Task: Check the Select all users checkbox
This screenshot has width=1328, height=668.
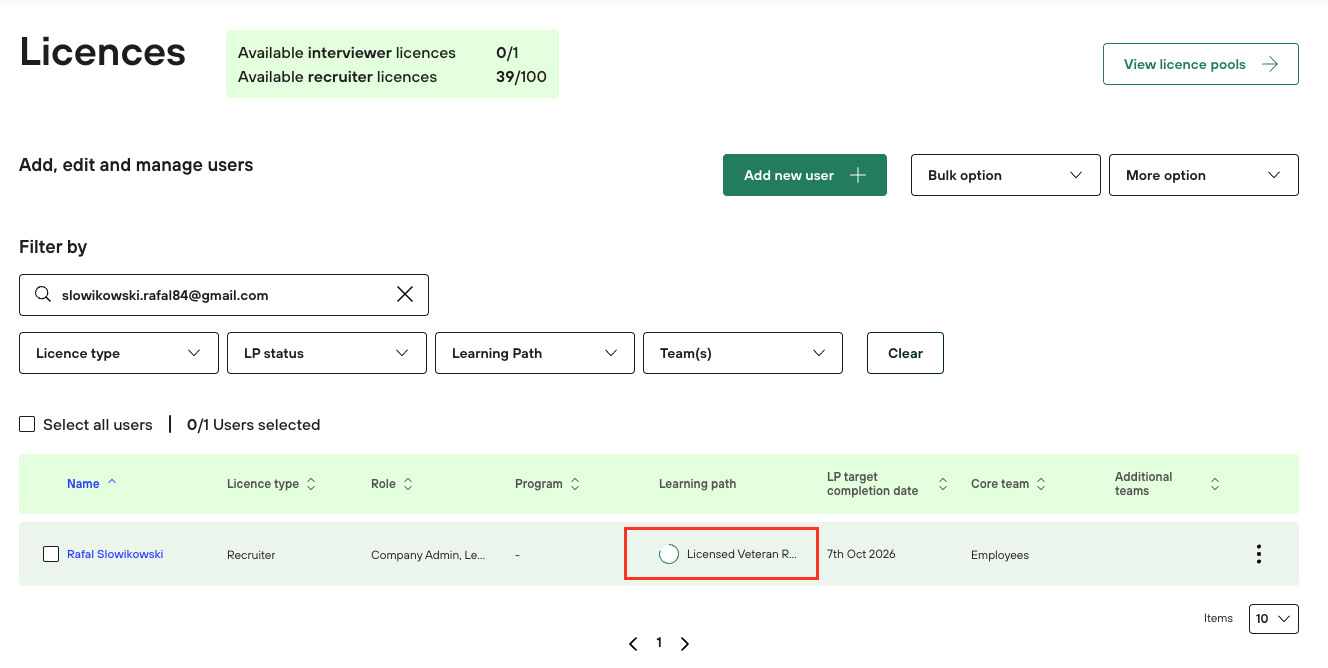Action: click(x=27, y=425)
